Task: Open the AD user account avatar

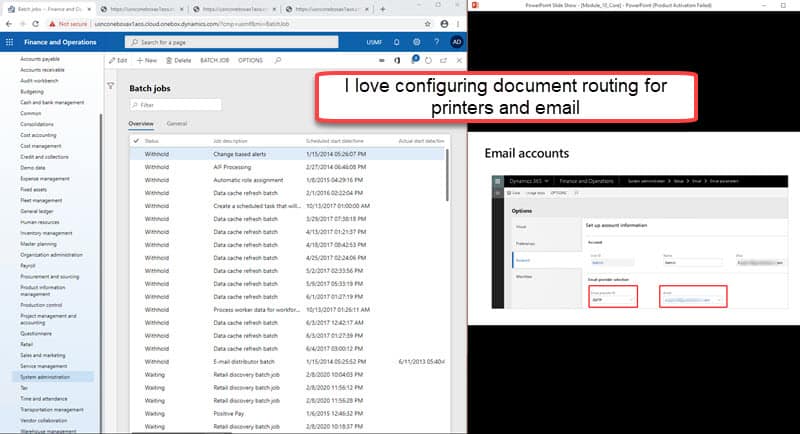Action: pos(457,42)
